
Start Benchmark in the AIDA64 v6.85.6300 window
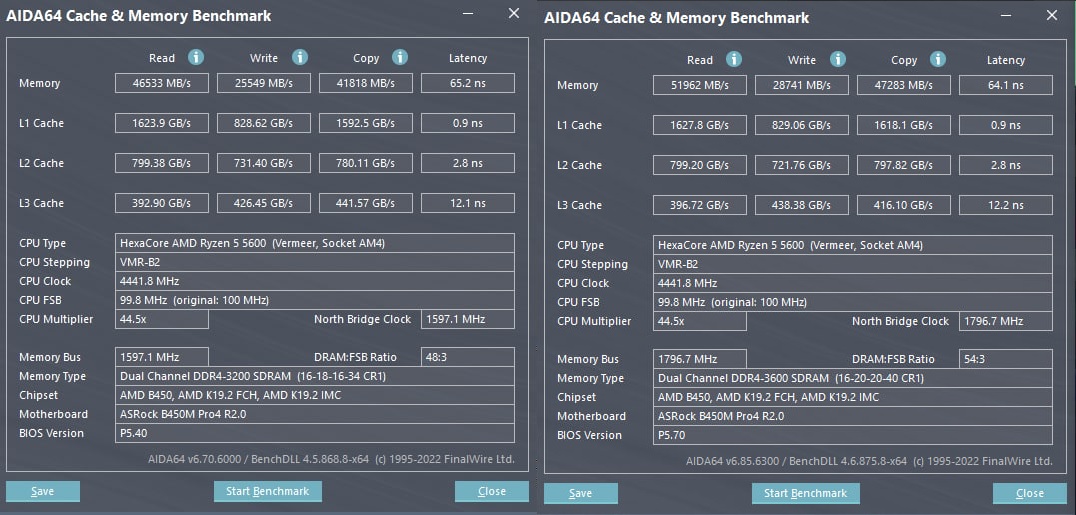(x=805, y=493)
